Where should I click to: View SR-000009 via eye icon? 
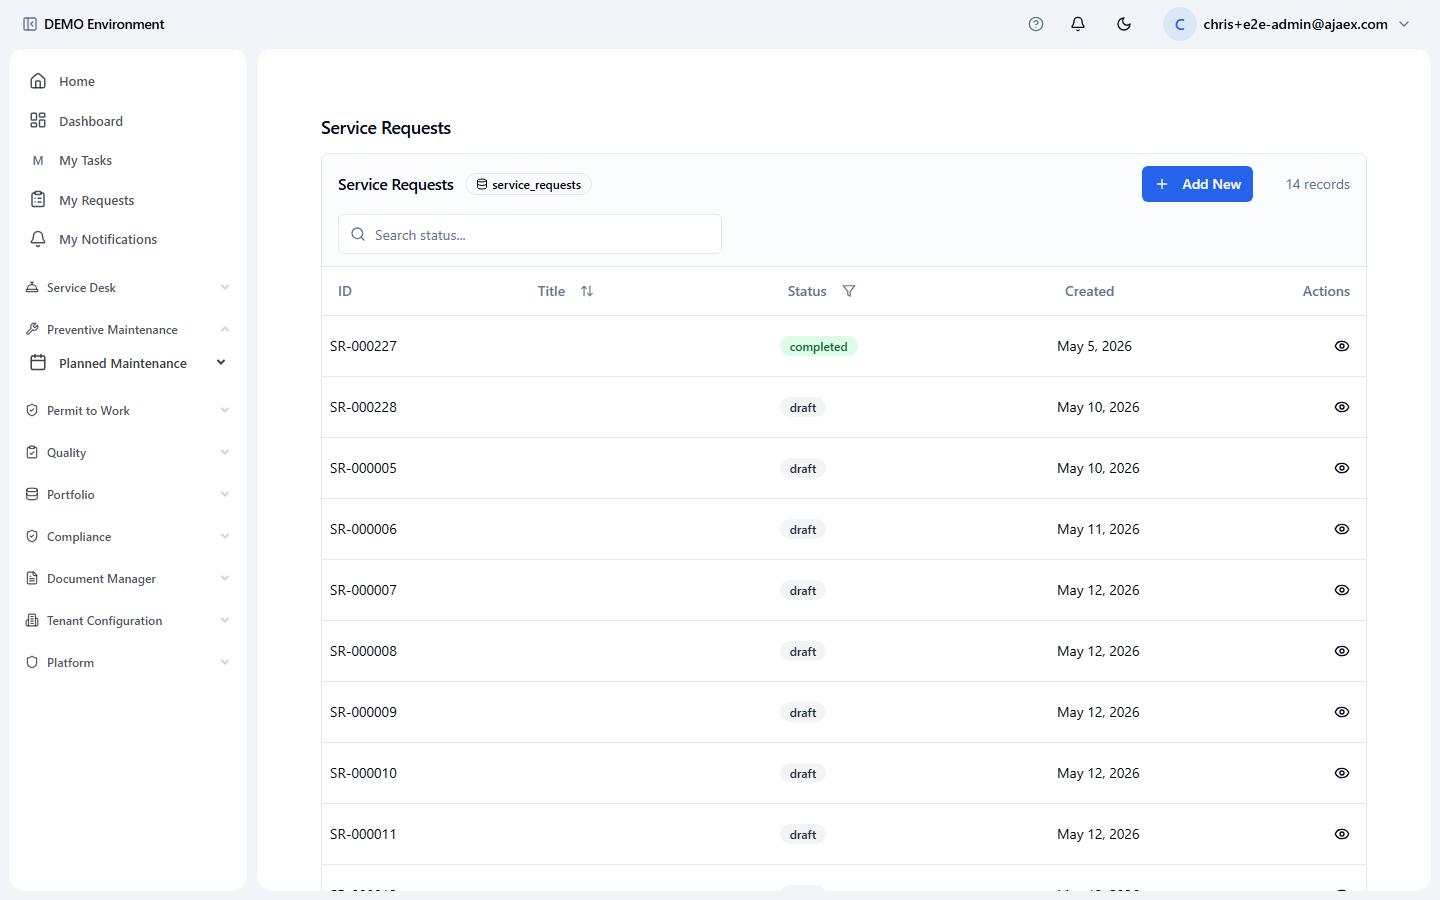point(1342,712)
